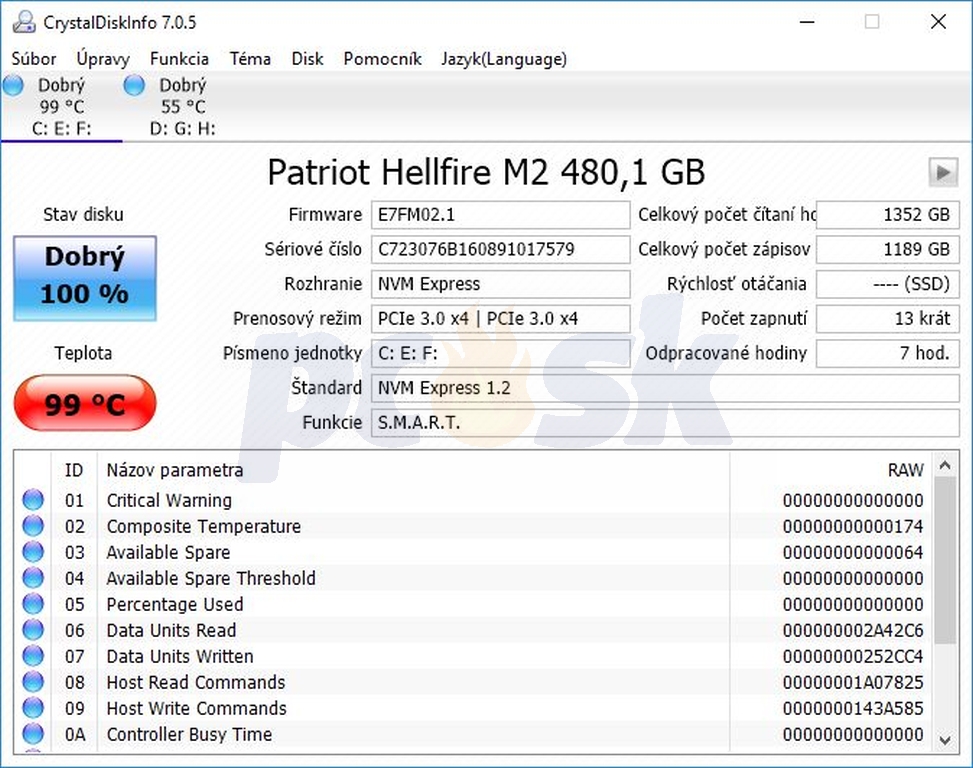Select the Critical Warning parameter name
Screen dimensions: 973x768
click(x=169, y=500)
